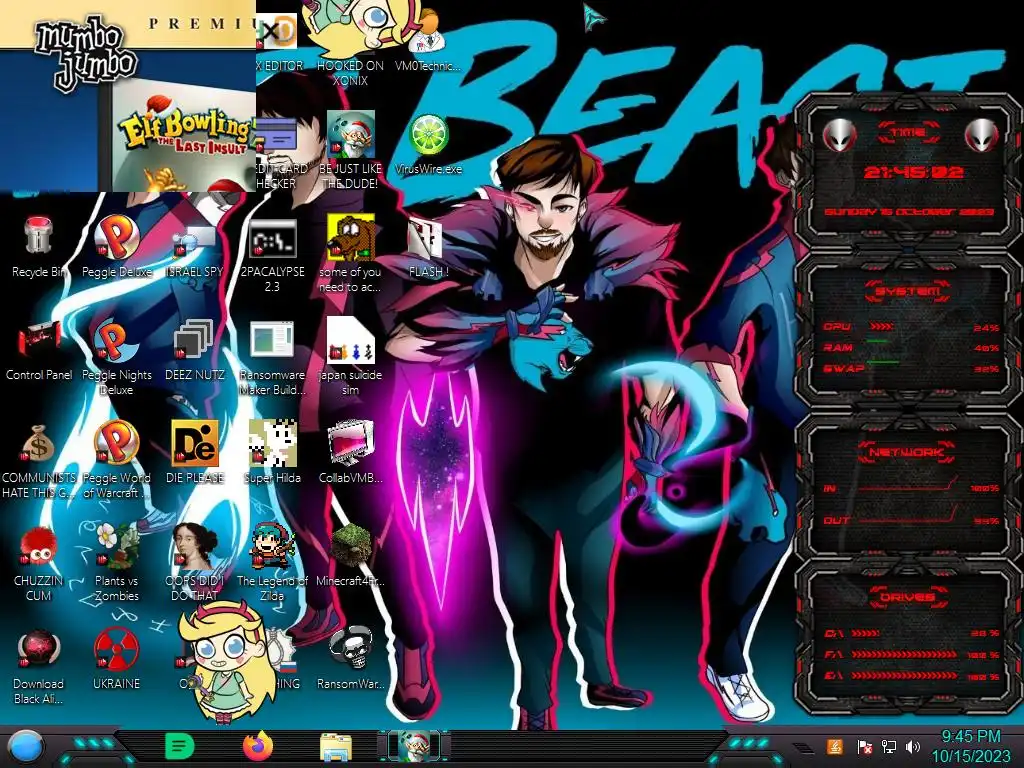Click the F:\ drive row in widget

912,654
